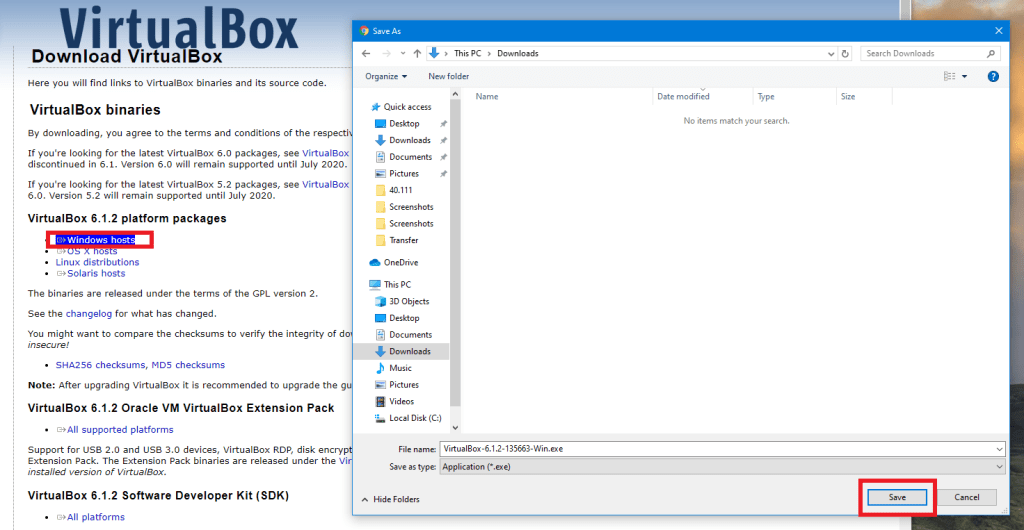Screen dimensions: 1024x530
Task: Click the New folder button
Action: click(x=449, y=76)
